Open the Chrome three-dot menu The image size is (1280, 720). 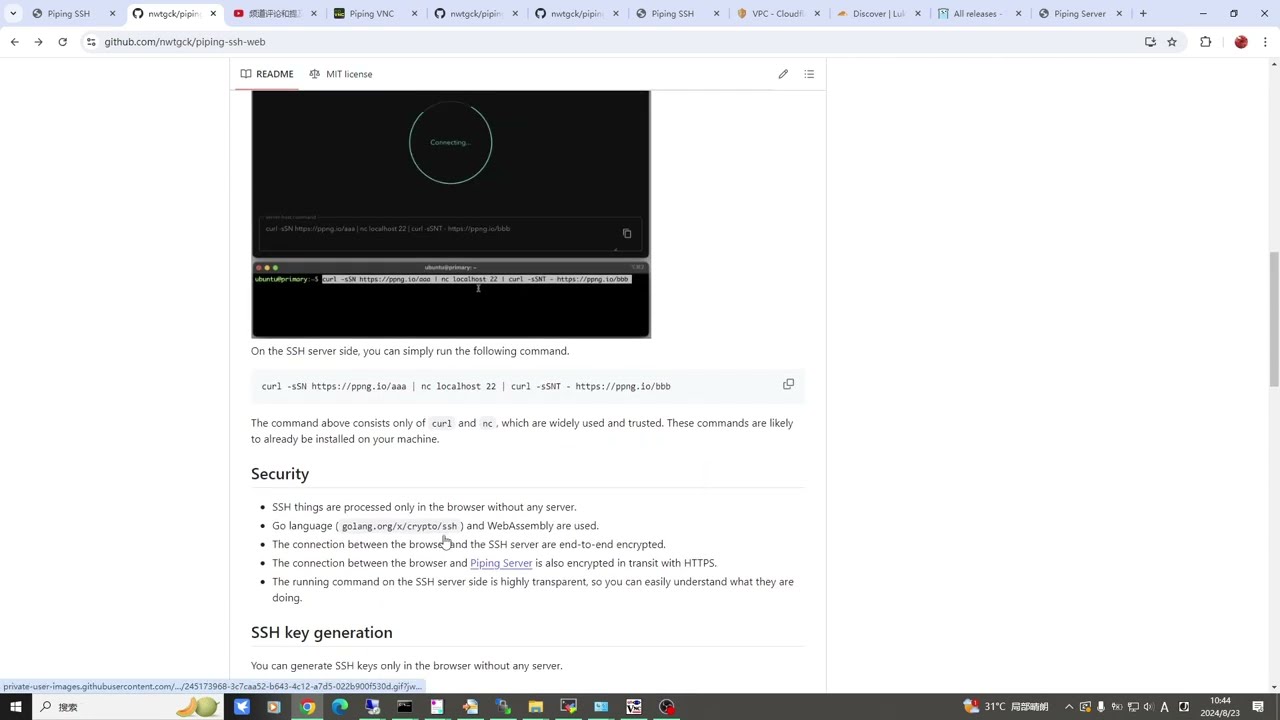[x=1266, y=42]
